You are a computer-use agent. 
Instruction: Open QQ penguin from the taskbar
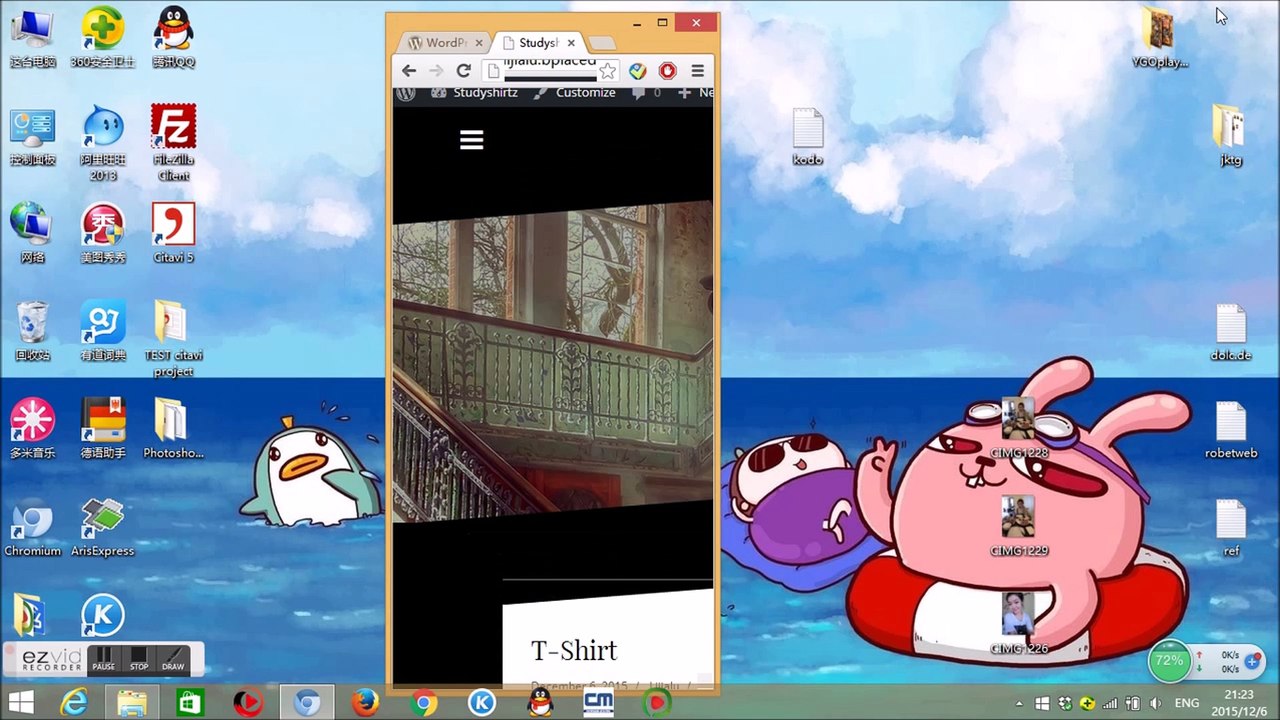click(540, 704)
